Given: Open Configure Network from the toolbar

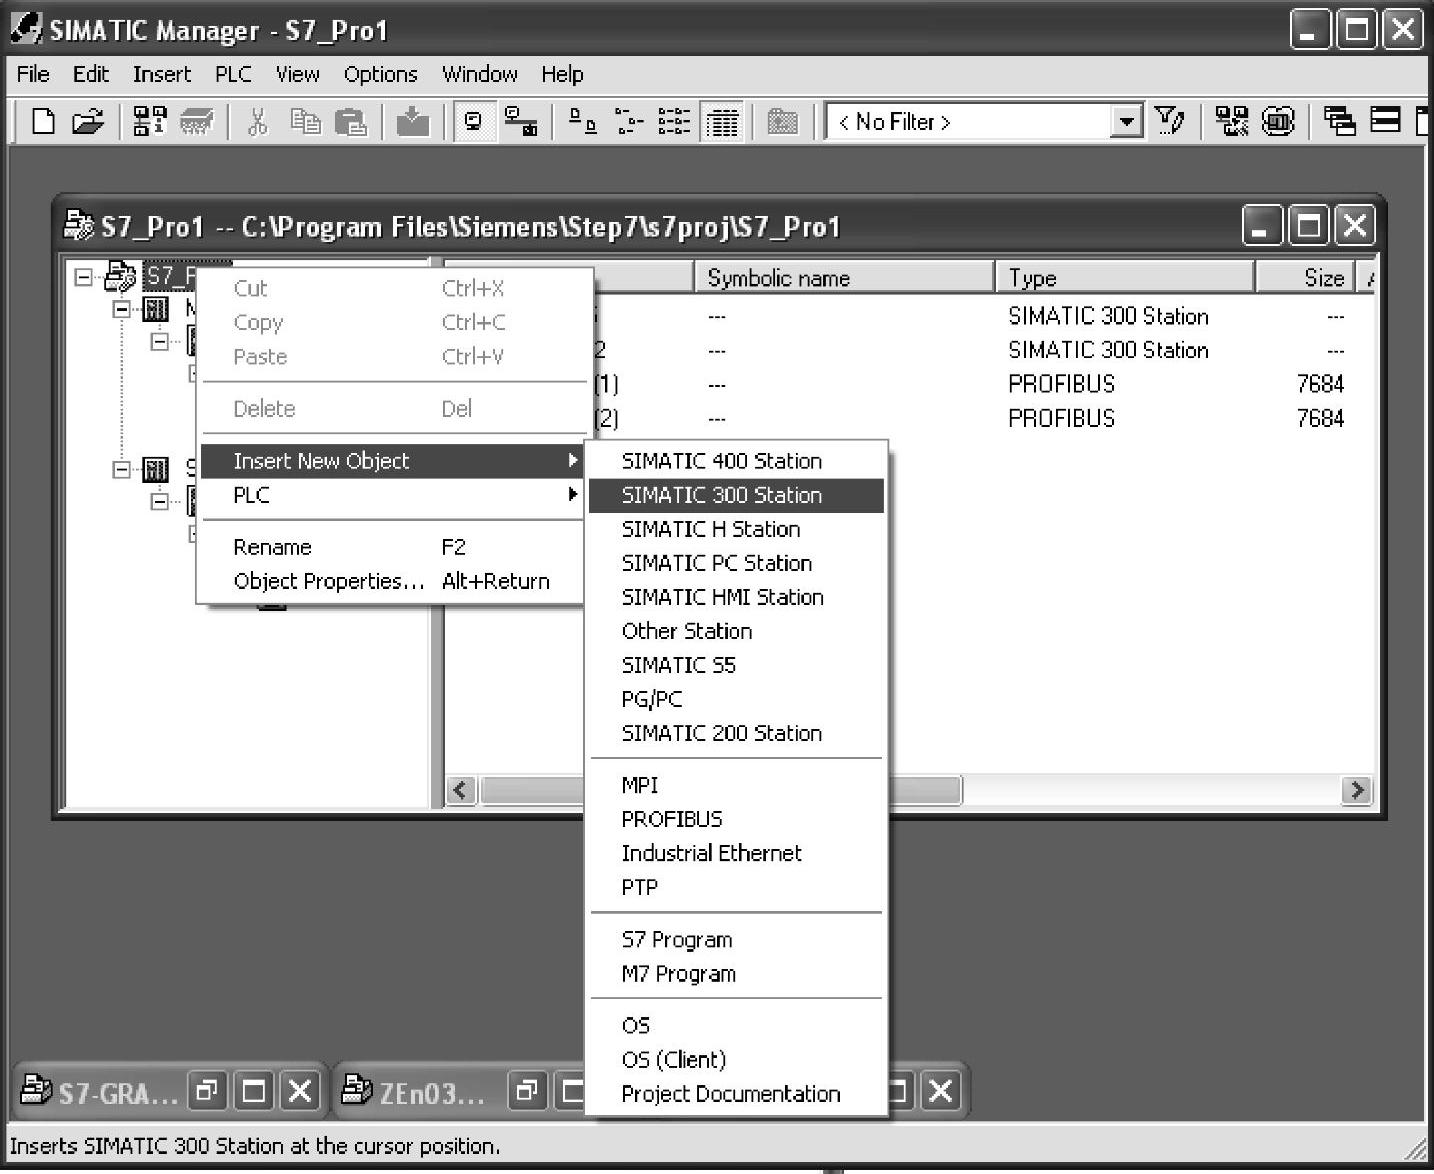Looking at the screenshot, I should 1232,122.
